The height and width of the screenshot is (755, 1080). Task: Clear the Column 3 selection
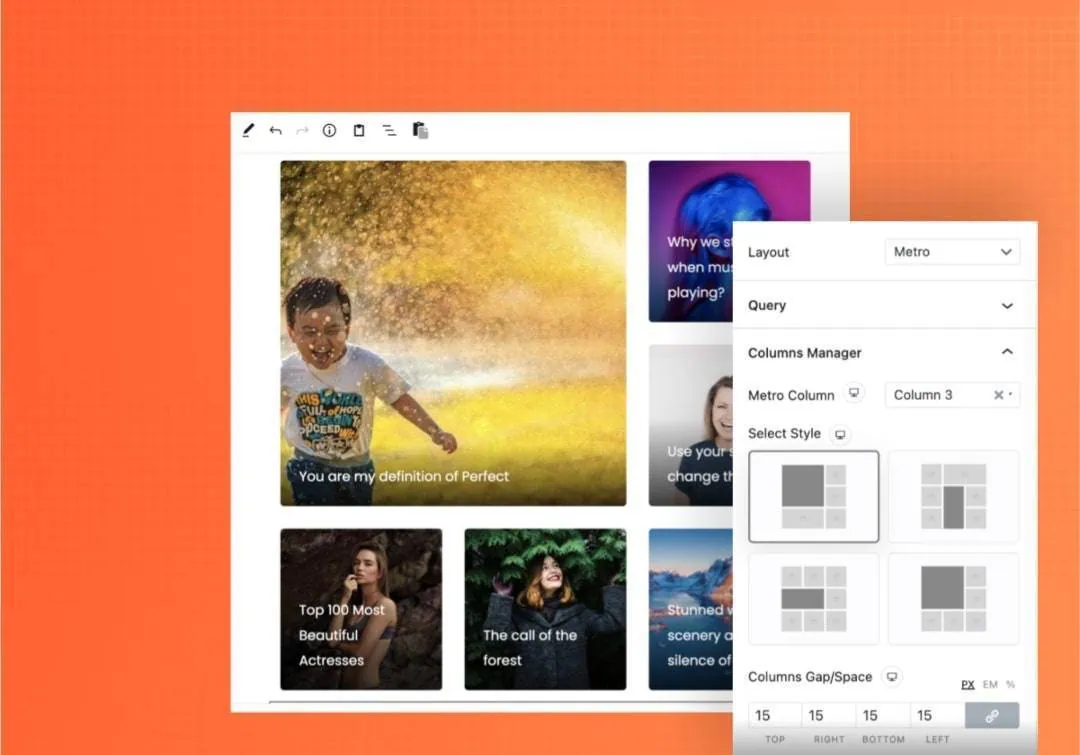coord(998,395)
